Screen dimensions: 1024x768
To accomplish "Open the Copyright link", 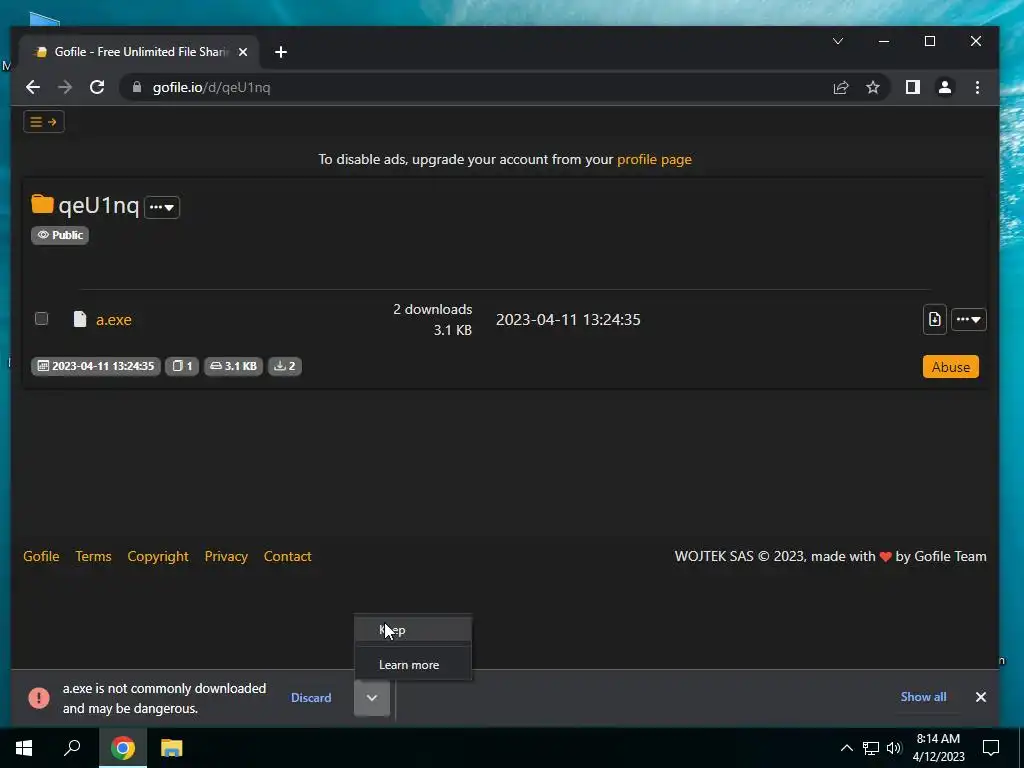I will [158, 556].
